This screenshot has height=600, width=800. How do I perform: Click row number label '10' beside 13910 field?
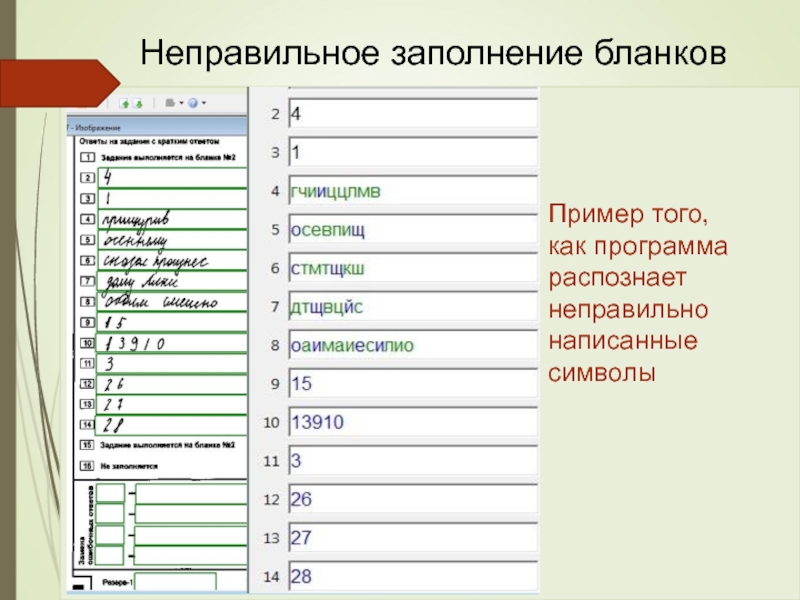[x=271, y=422]
